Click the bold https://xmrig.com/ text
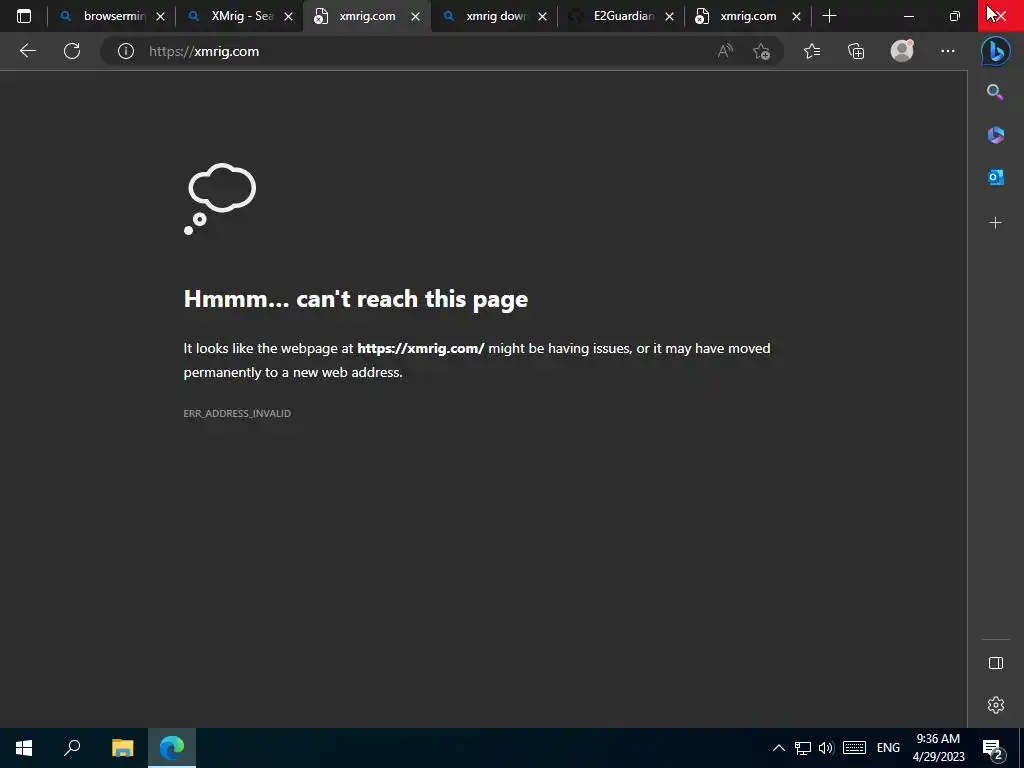Screen dimensions: 1024x768 pos(421,349)
